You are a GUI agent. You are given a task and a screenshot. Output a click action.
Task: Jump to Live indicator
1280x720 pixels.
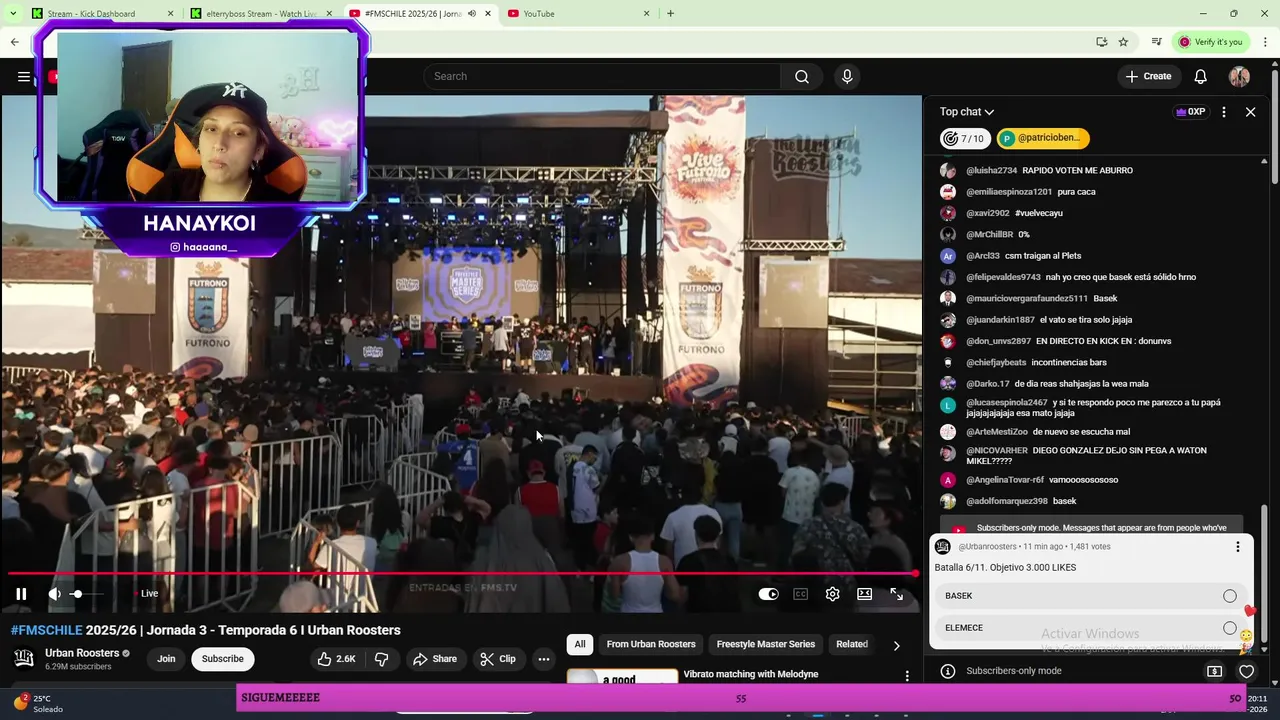(x=146, y=594)
